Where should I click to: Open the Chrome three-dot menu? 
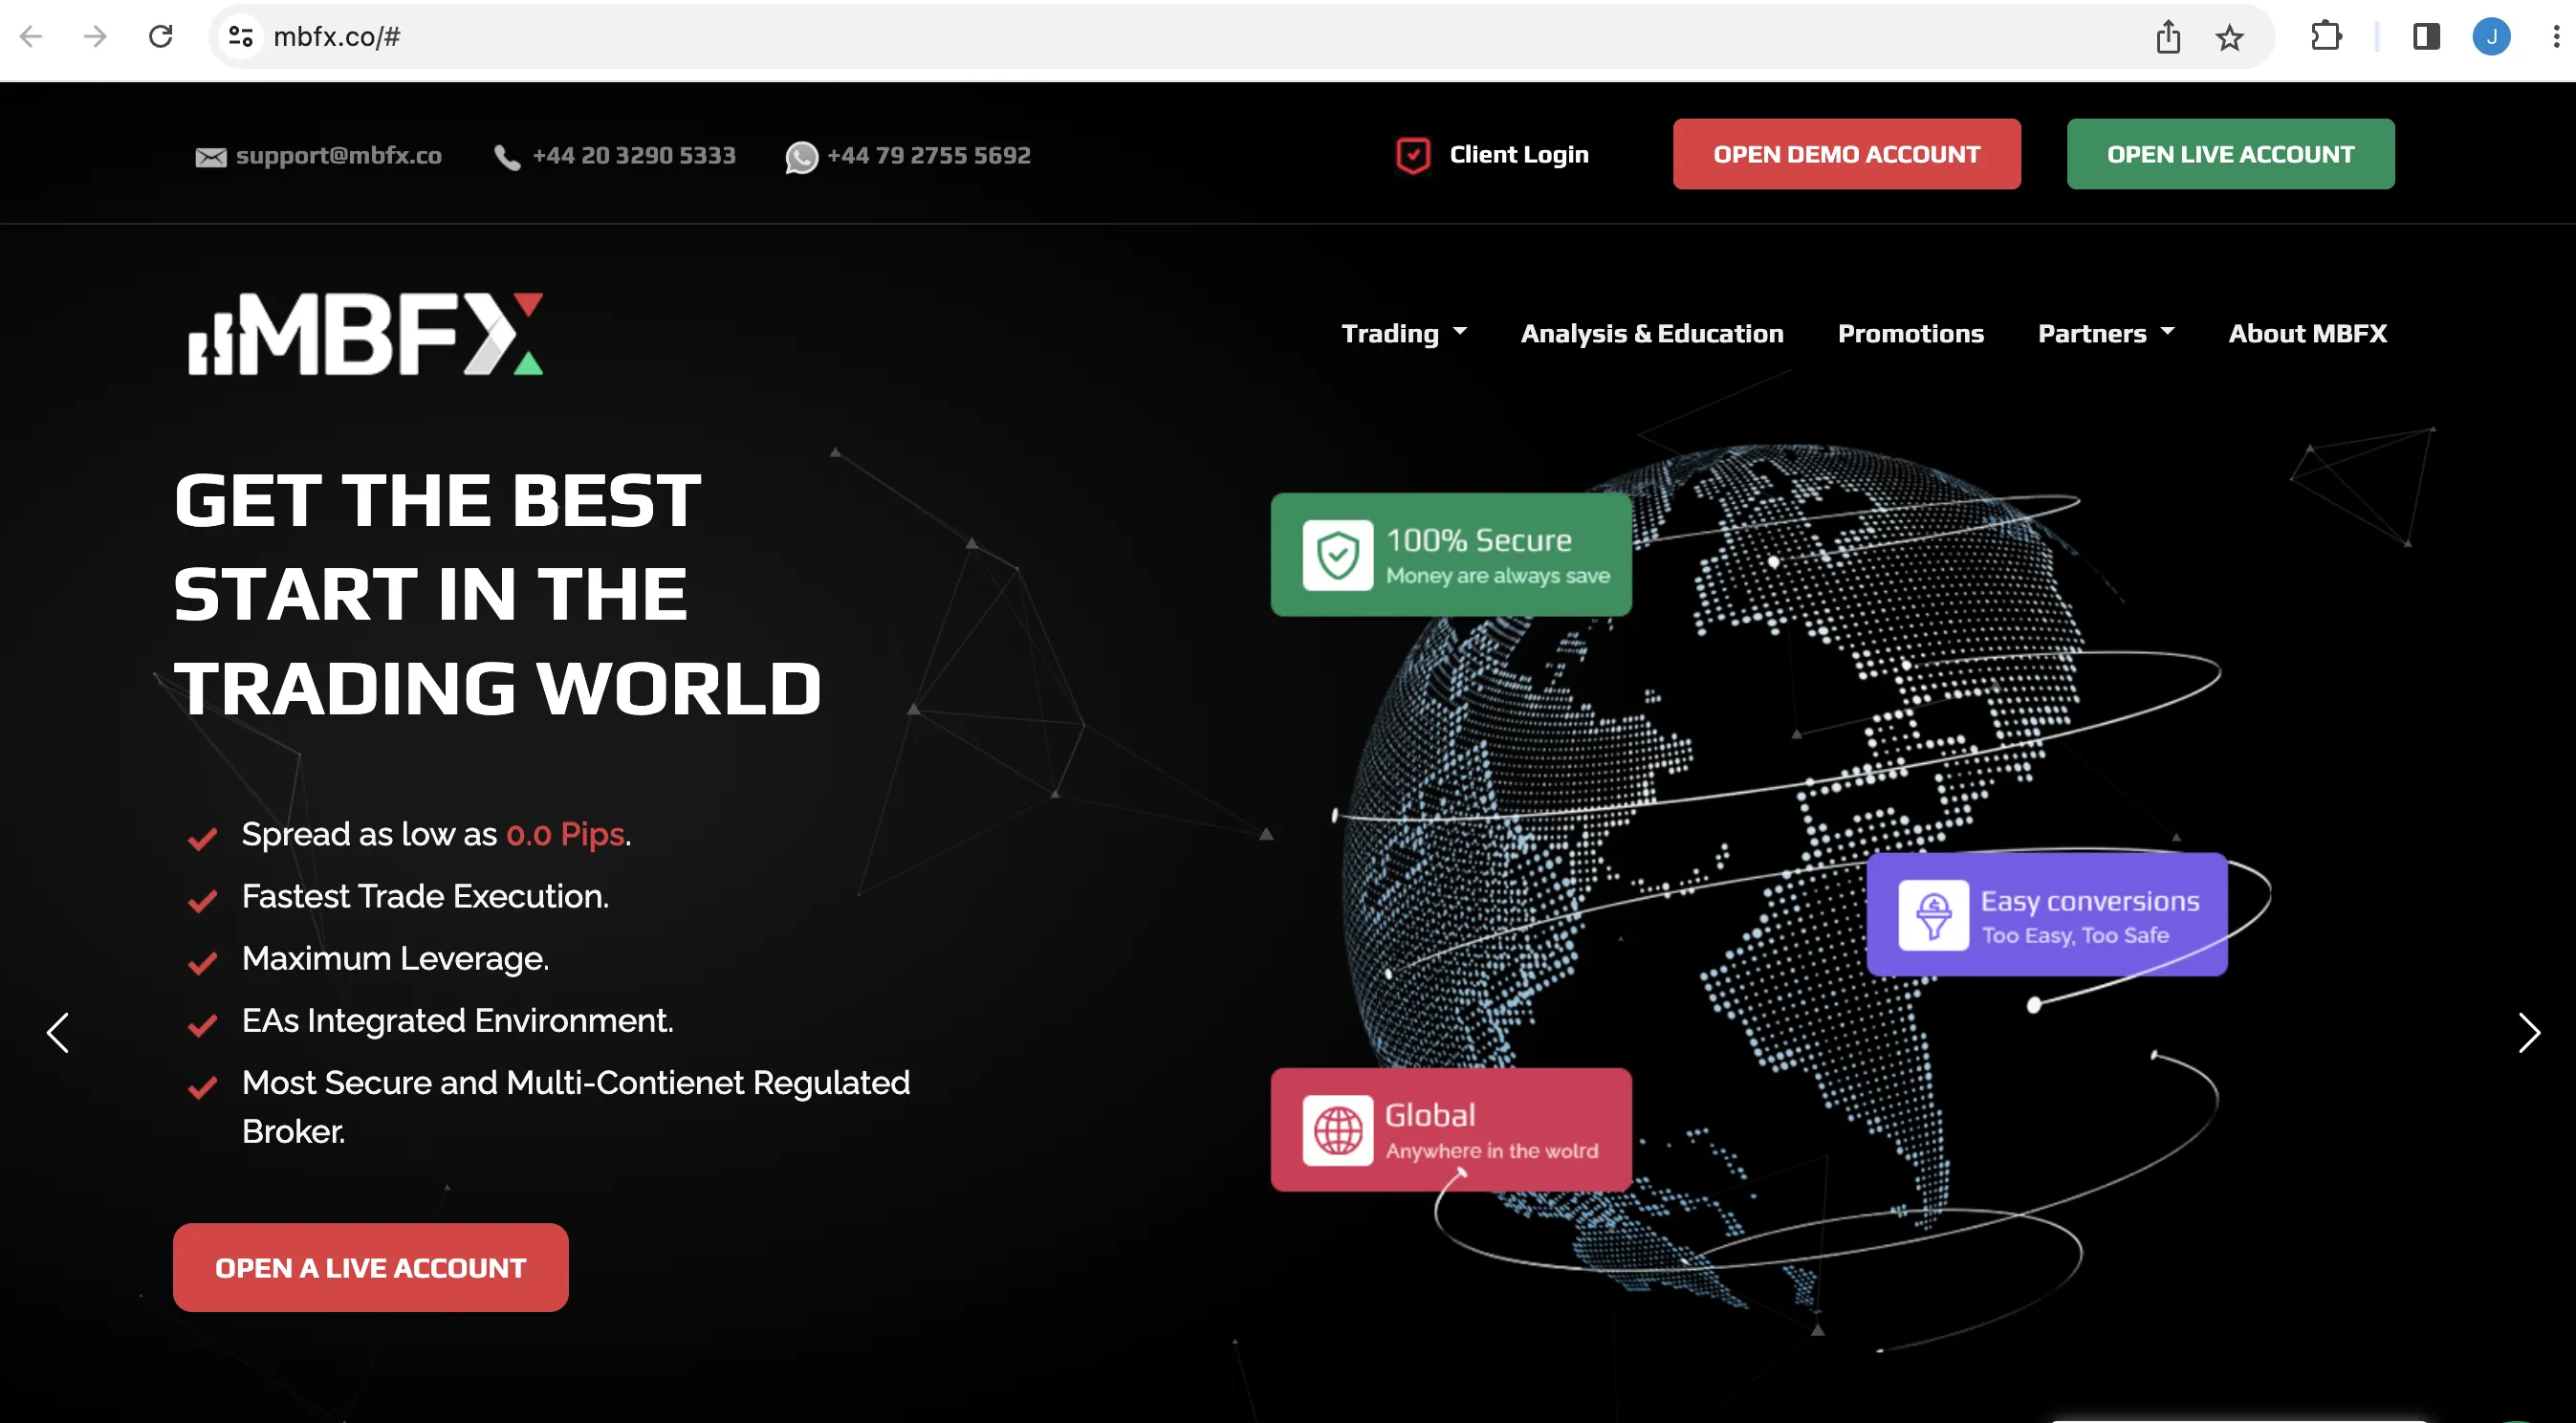[x=2556, y=37]
